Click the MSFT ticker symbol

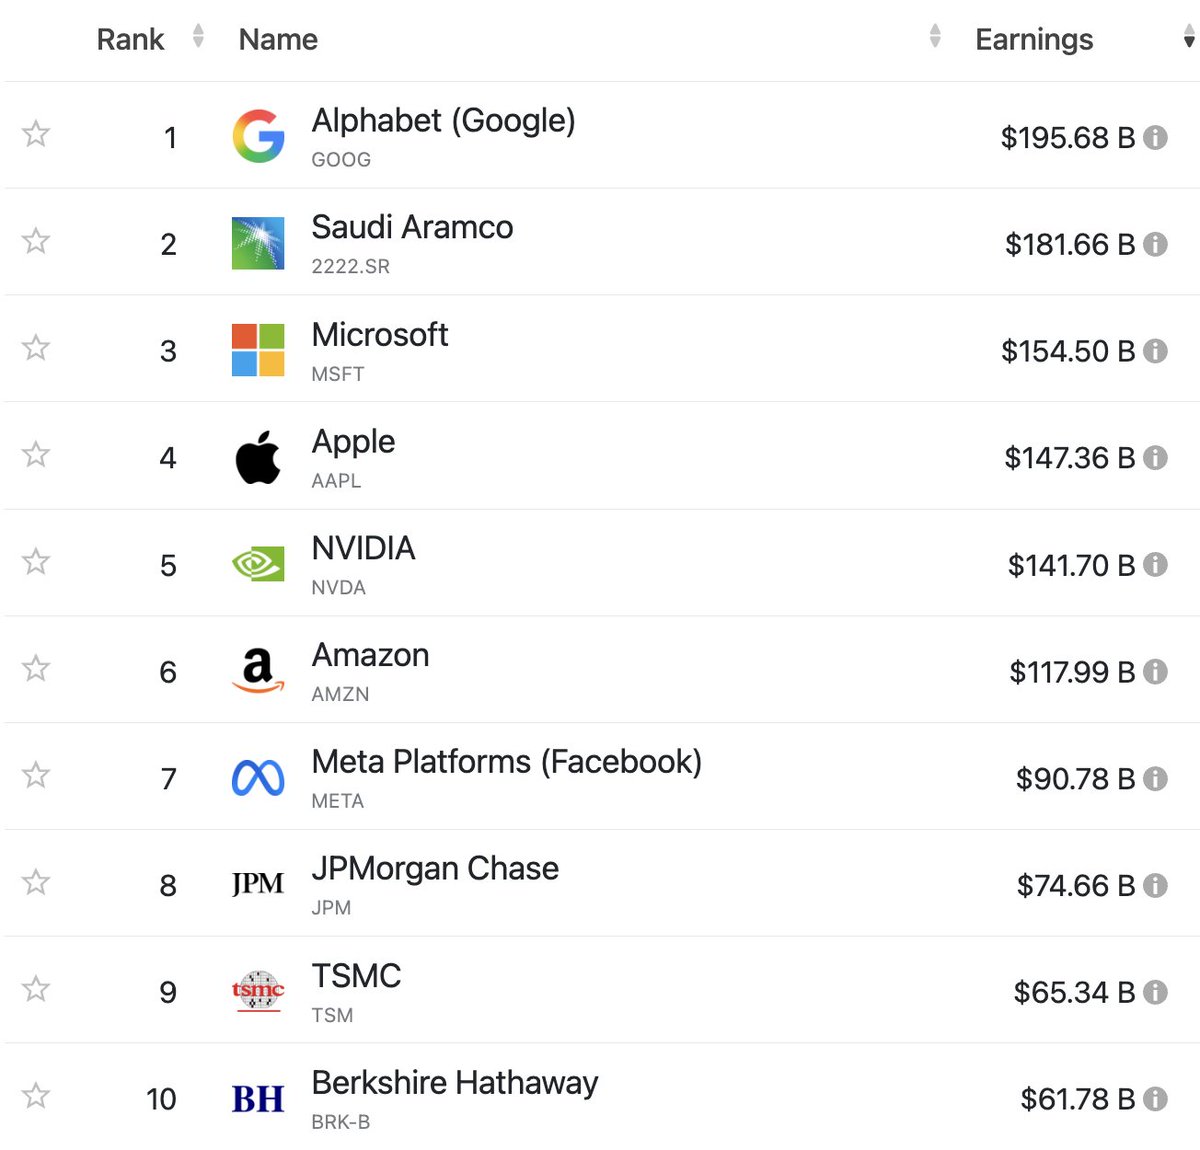(x=338, y=374)
